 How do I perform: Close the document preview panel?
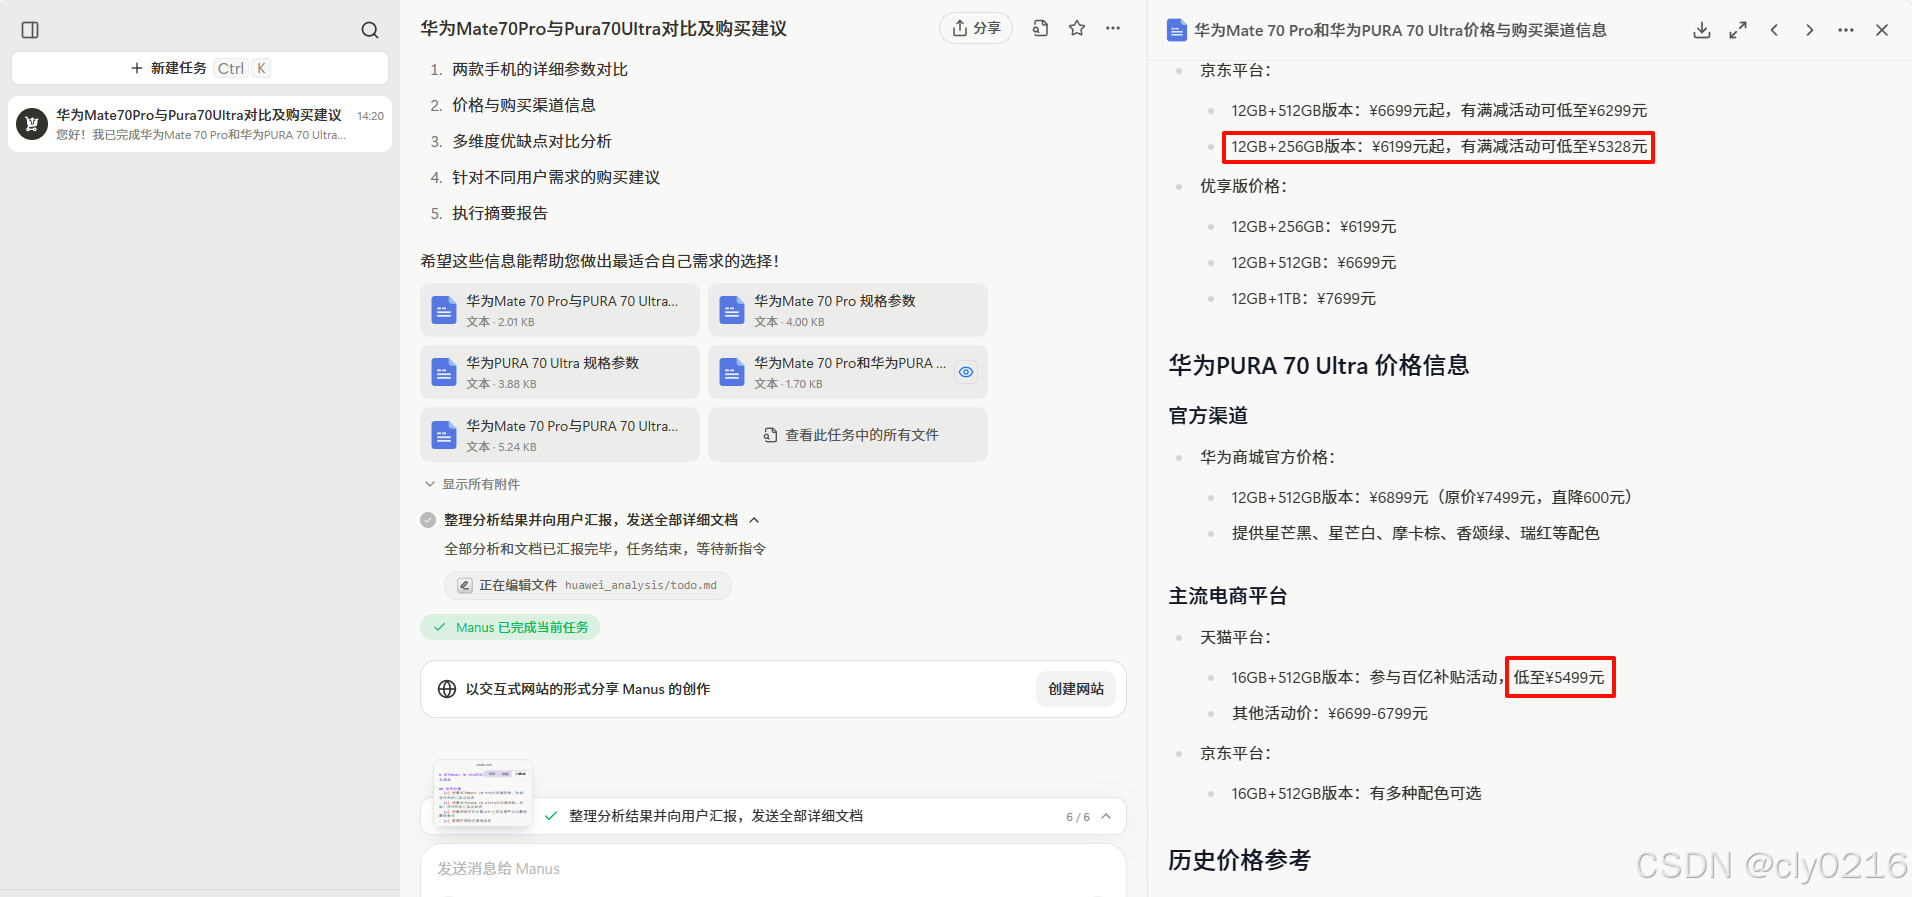[x=1882, y=30]
